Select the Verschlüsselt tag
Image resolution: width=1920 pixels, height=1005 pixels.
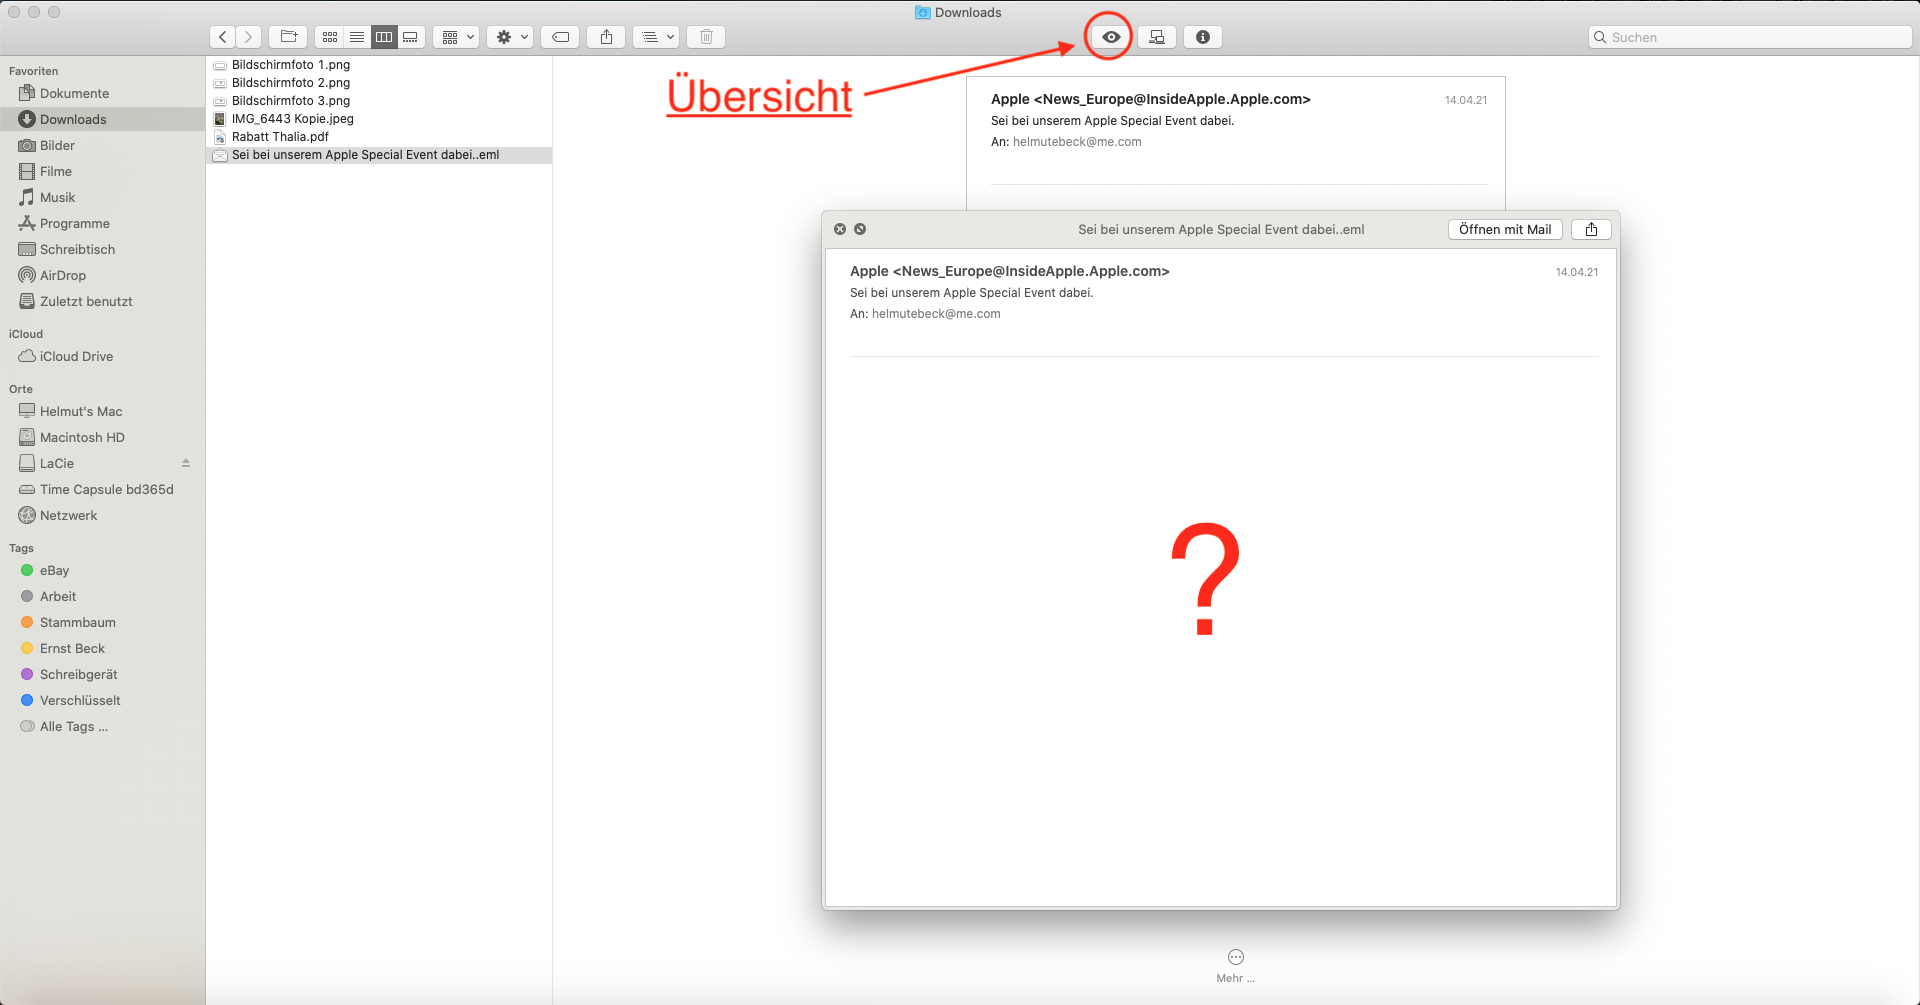click(102, 700)
